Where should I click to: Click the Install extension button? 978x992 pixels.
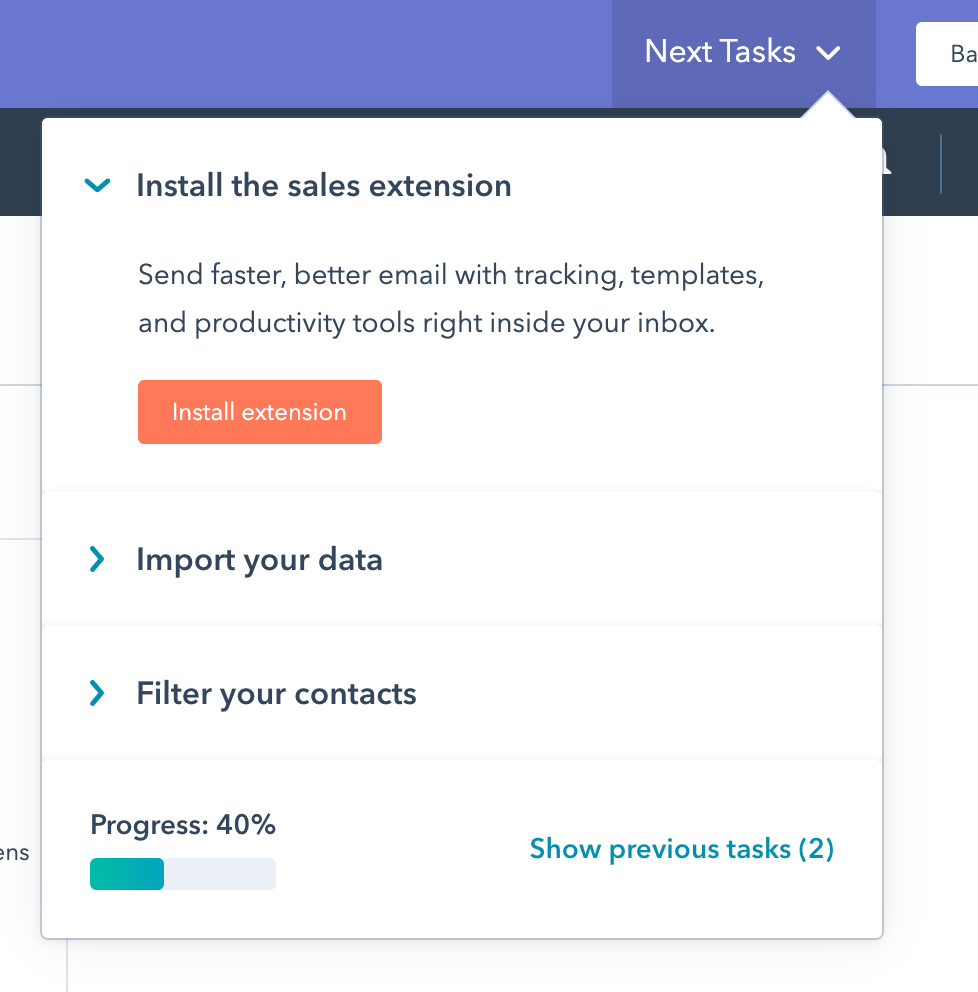(x=259, y=411)
